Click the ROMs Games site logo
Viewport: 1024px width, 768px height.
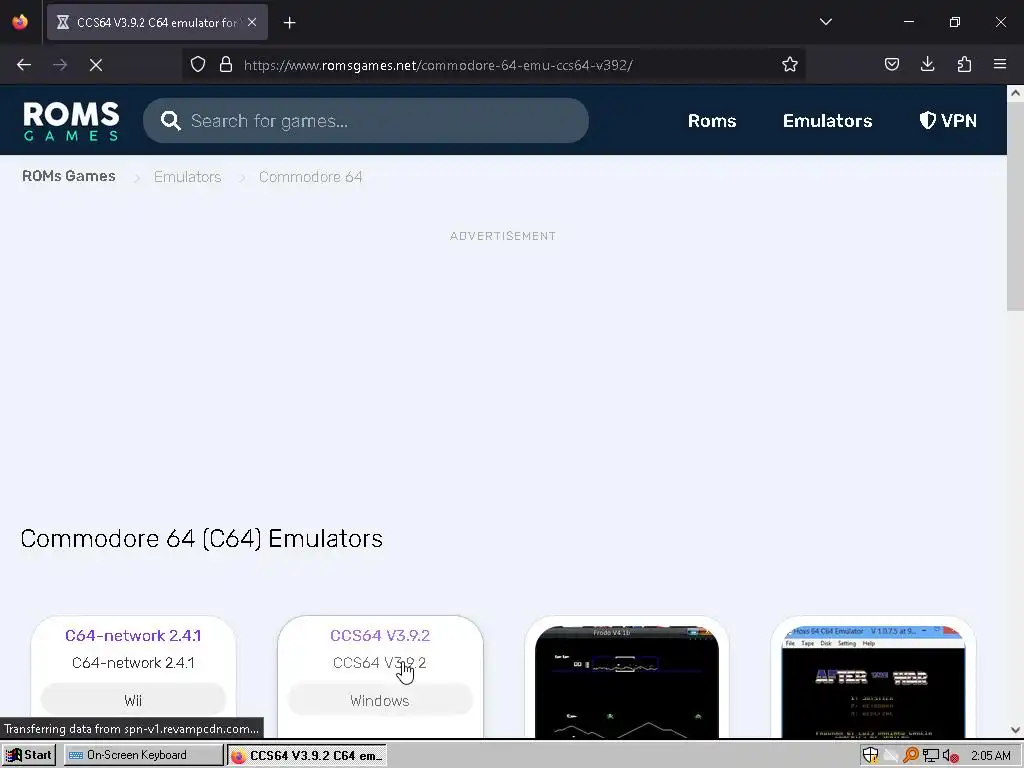pyautogui.click(x=71, y=121)
